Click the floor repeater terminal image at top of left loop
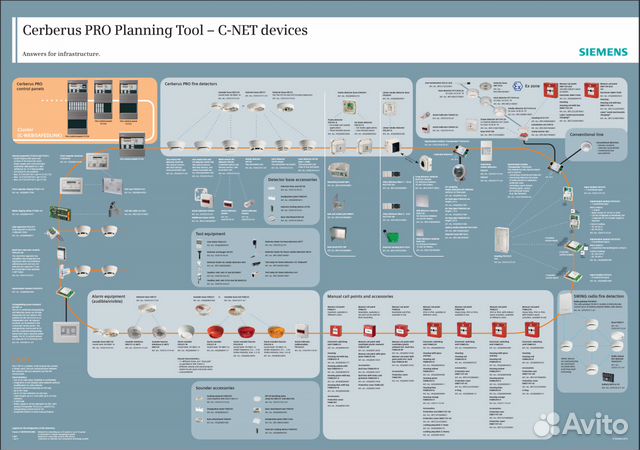Image resolution: width=640 pixels, height=450 pixels. 97,162
